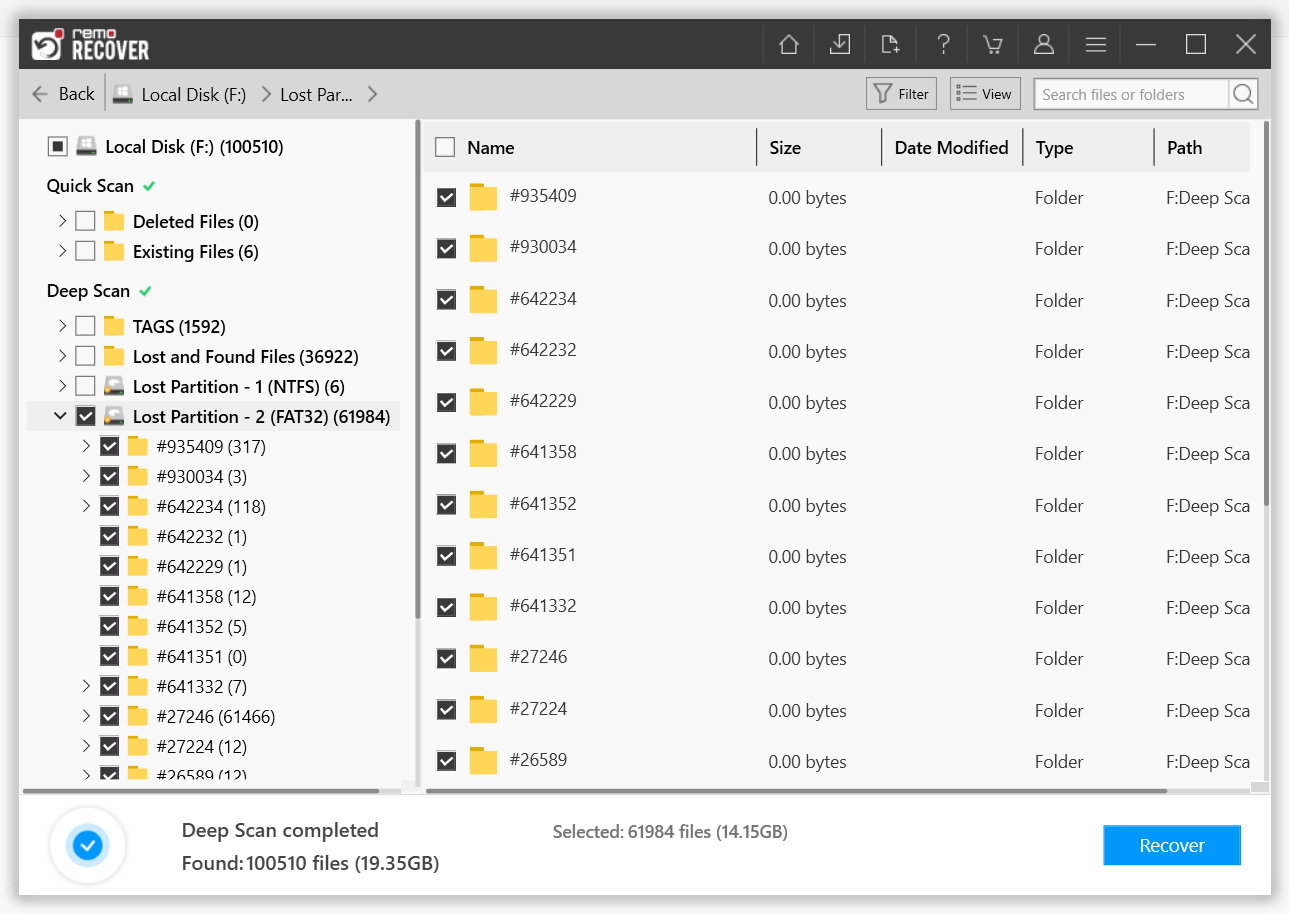The image size is (1289, 914).
Task: Click the user account icon
Action: coord(1044,44)
